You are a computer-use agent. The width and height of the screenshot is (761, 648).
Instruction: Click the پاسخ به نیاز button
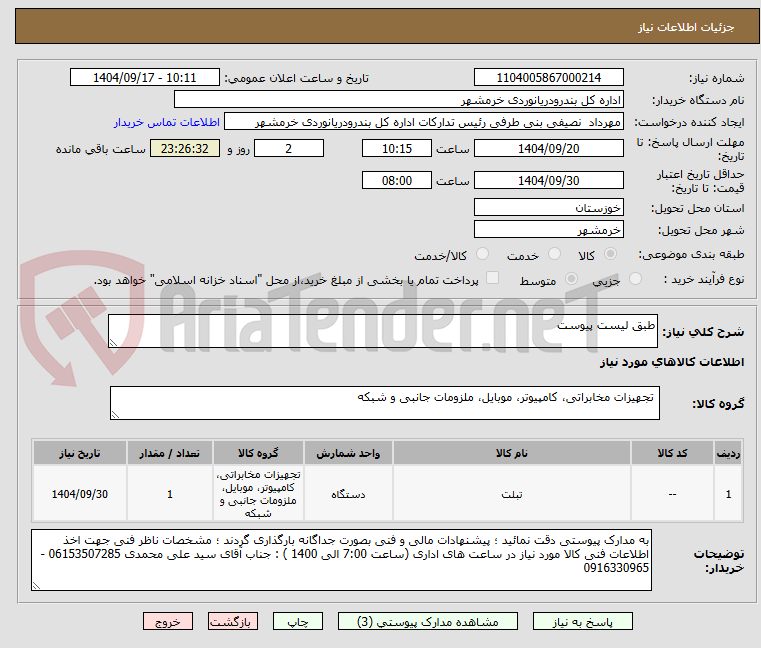tap(582, 621)
